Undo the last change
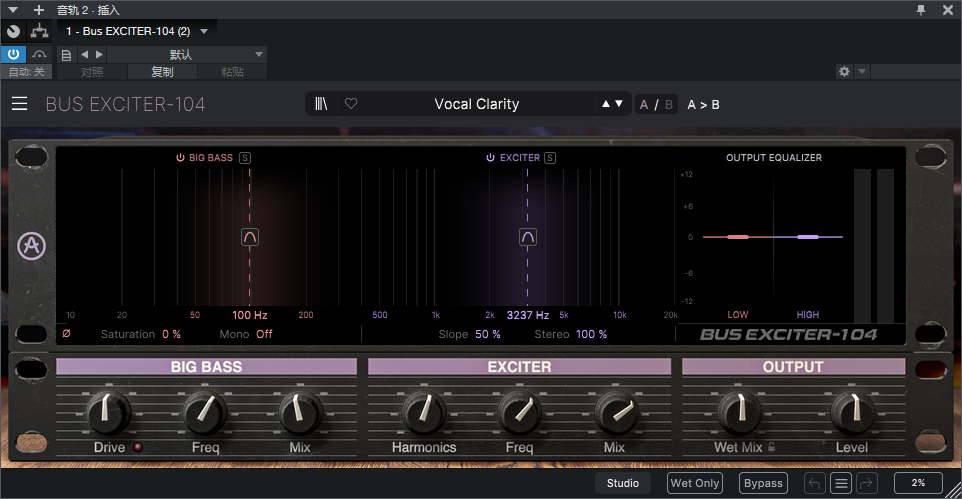 click(x=814, y=484)
